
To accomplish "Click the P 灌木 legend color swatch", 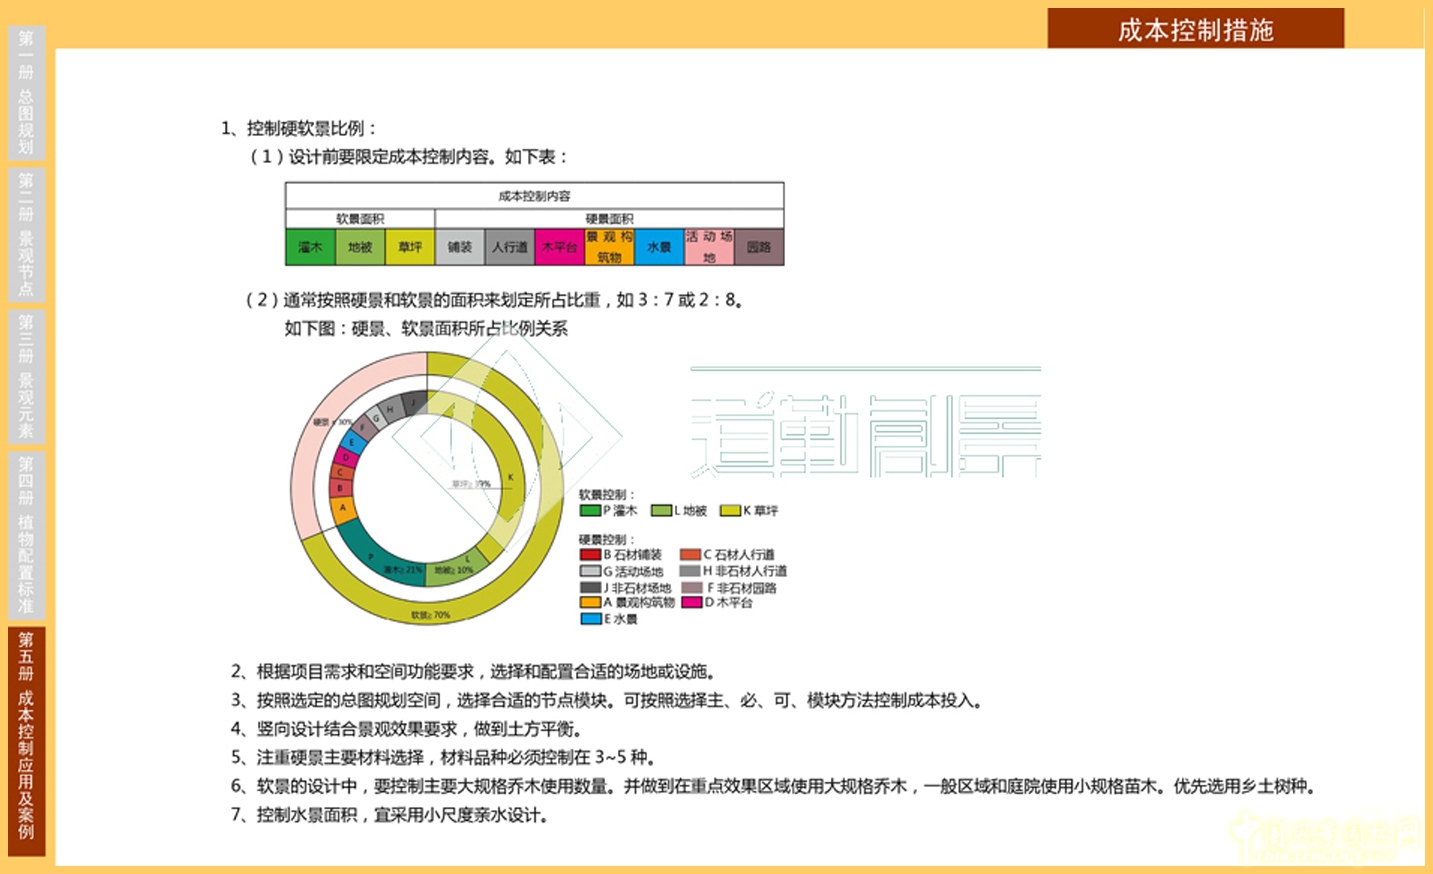I will coord(590,511).
